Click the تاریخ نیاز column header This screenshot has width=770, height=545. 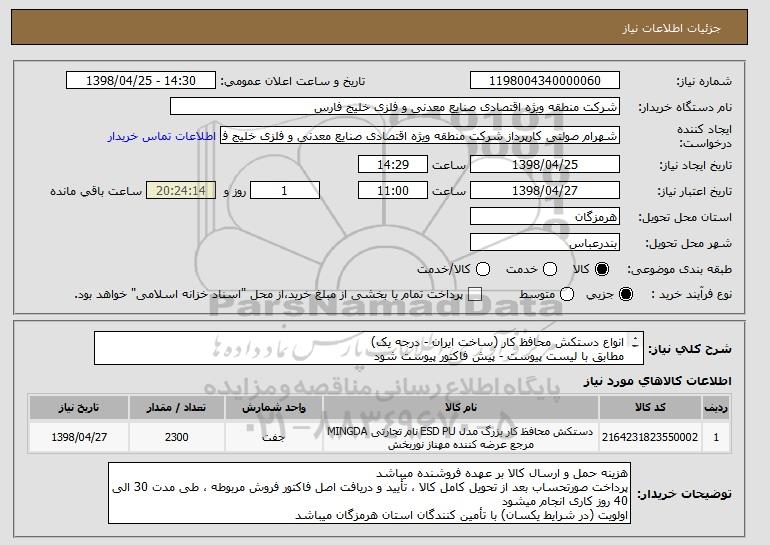pos(79,408)
